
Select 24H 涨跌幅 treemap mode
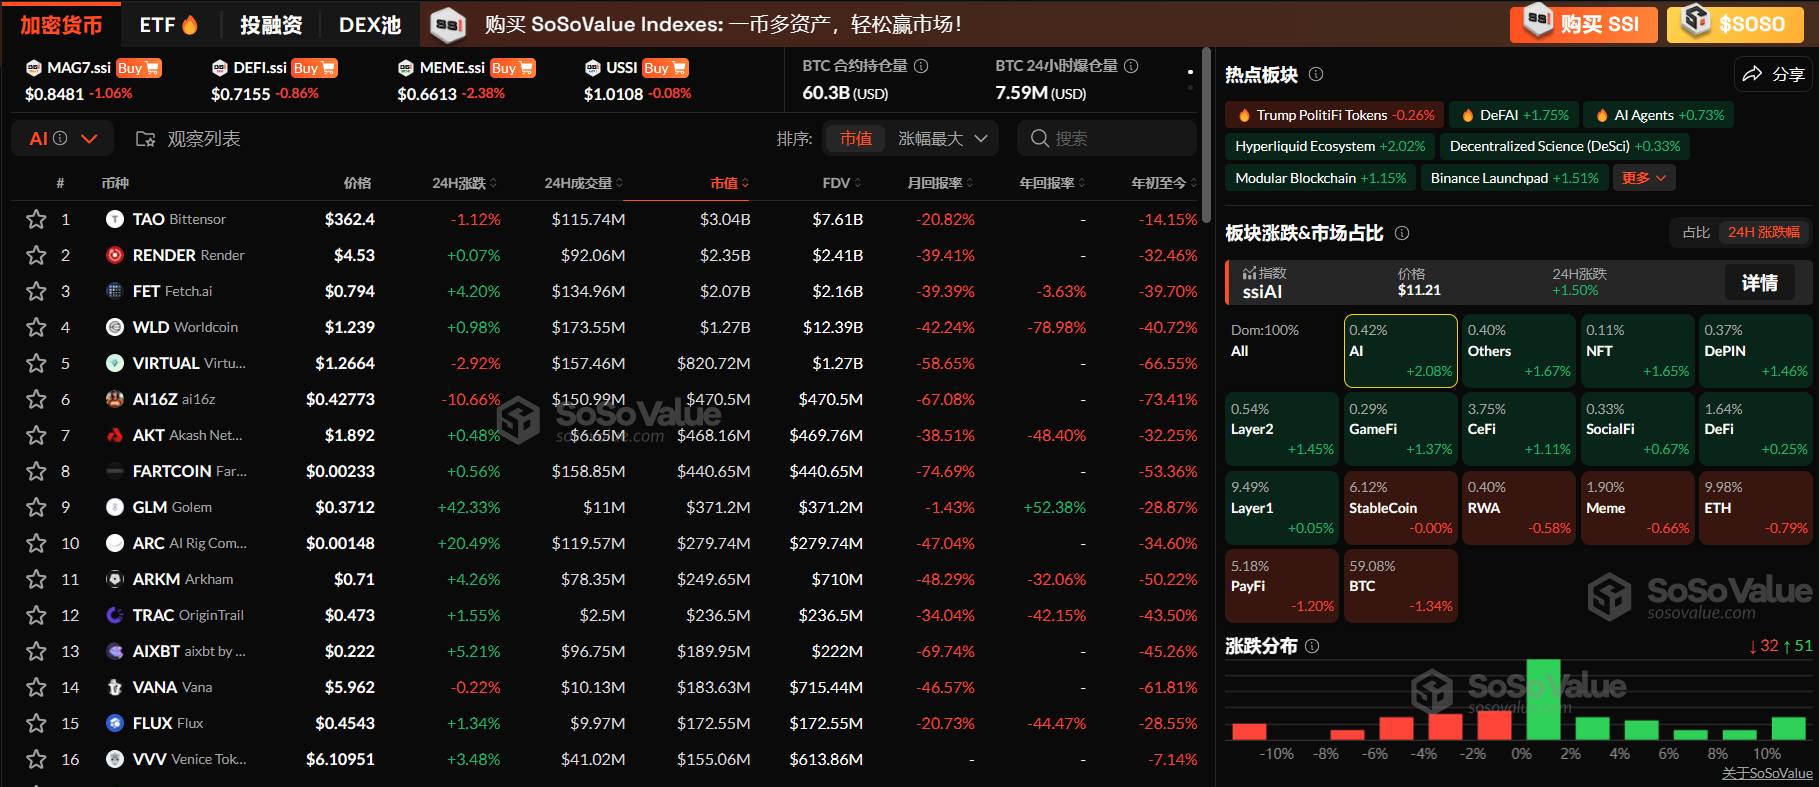1764,232
